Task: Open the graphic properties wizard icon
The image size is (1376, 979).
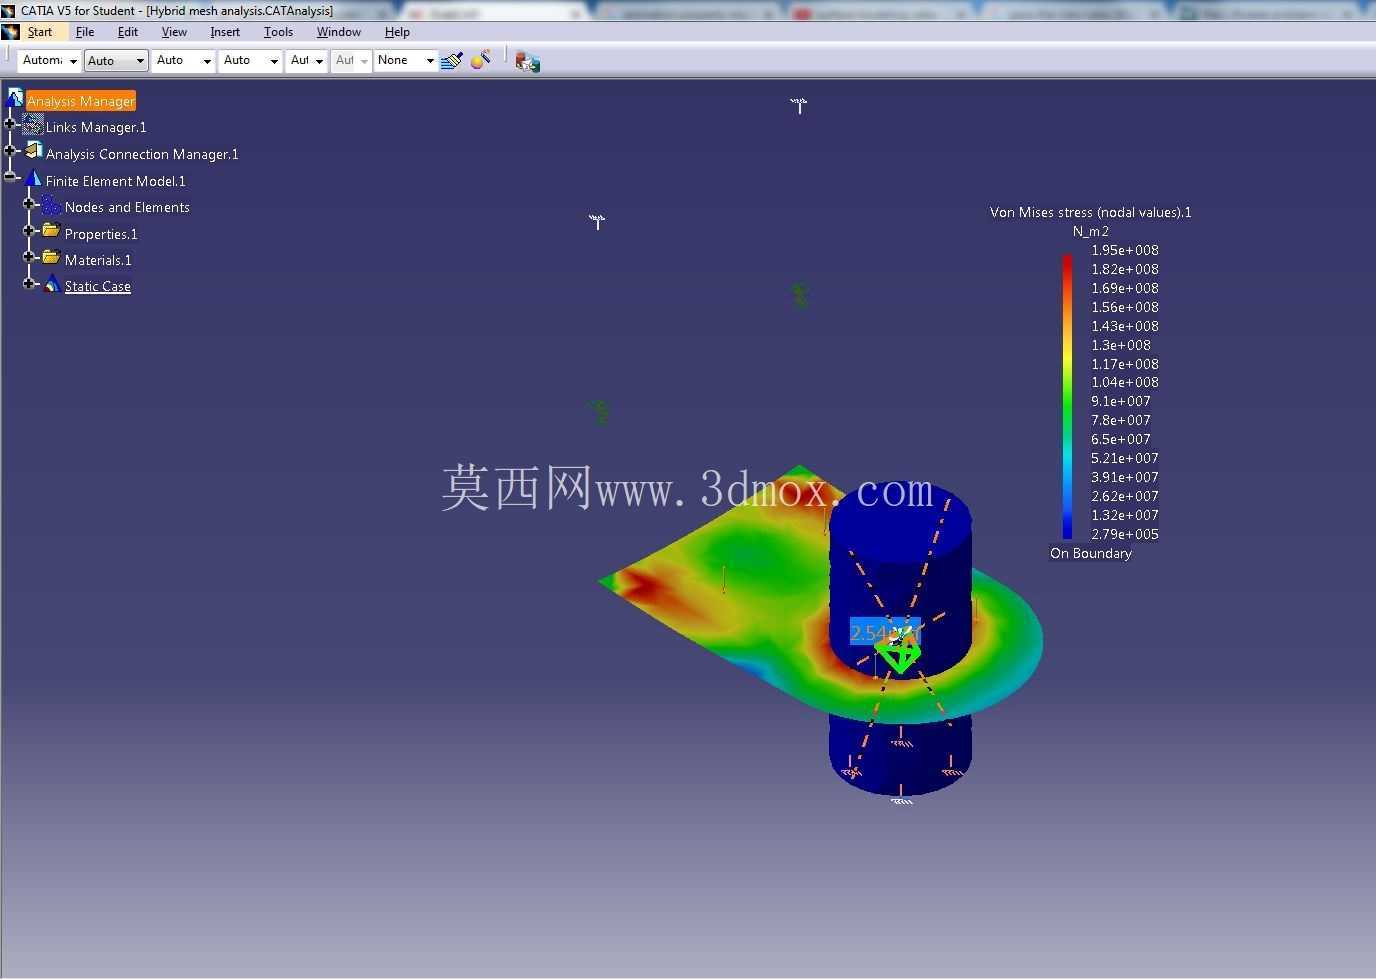Action: [x=481, y=61]
